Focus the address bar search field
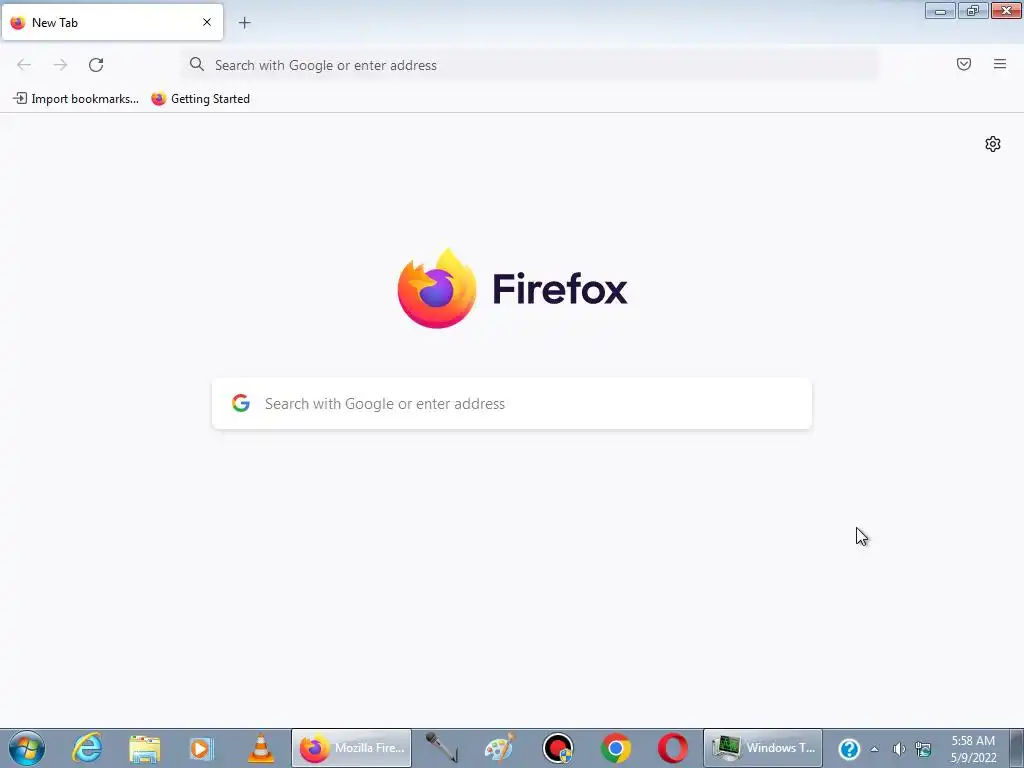The width and height of the screenshot is (1024, 768). coord(530,65)
